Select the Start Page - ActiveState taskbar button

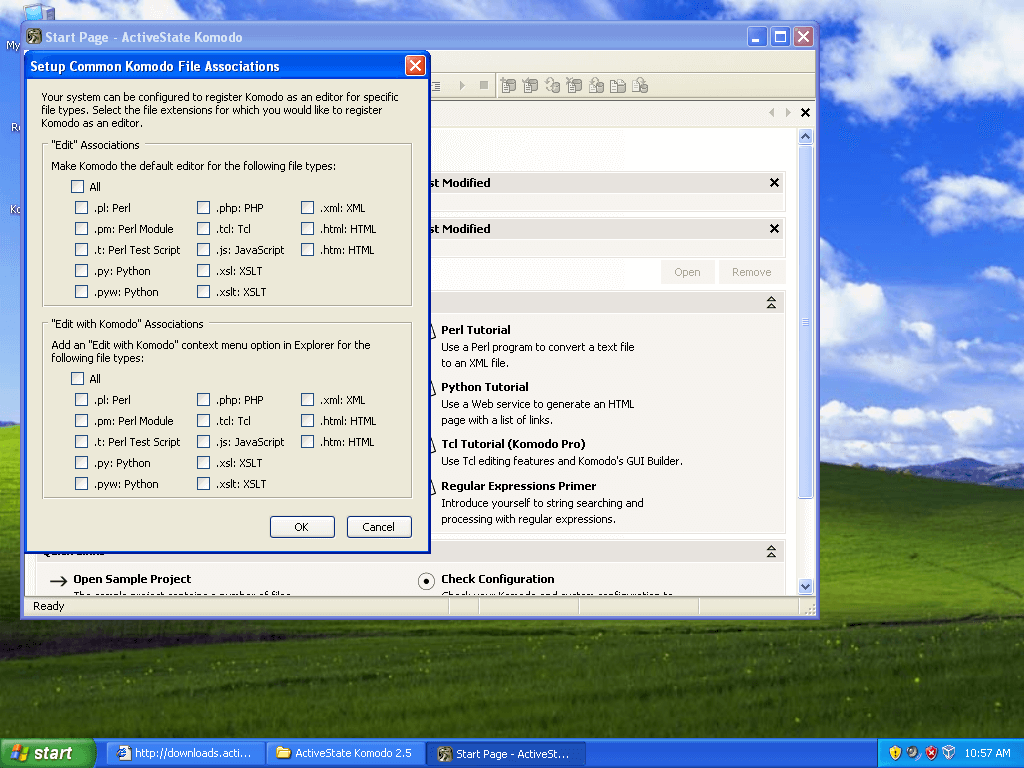(505, 753)
